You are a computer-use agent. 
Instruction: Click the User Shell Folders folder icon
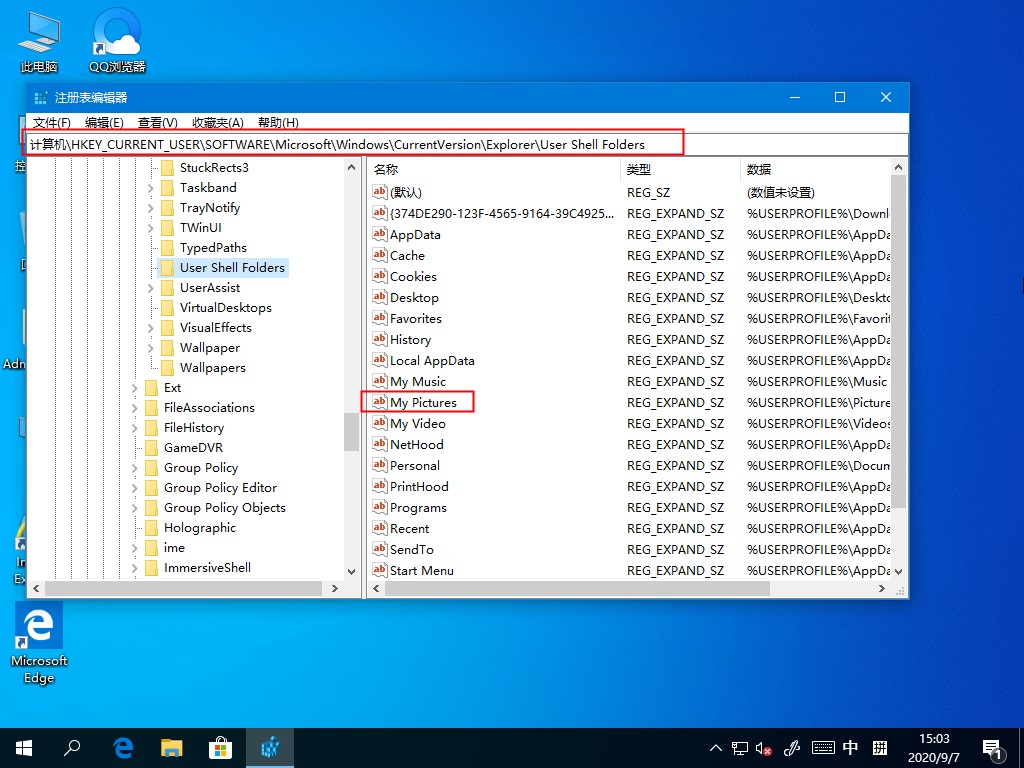click(x=168, y=267)
